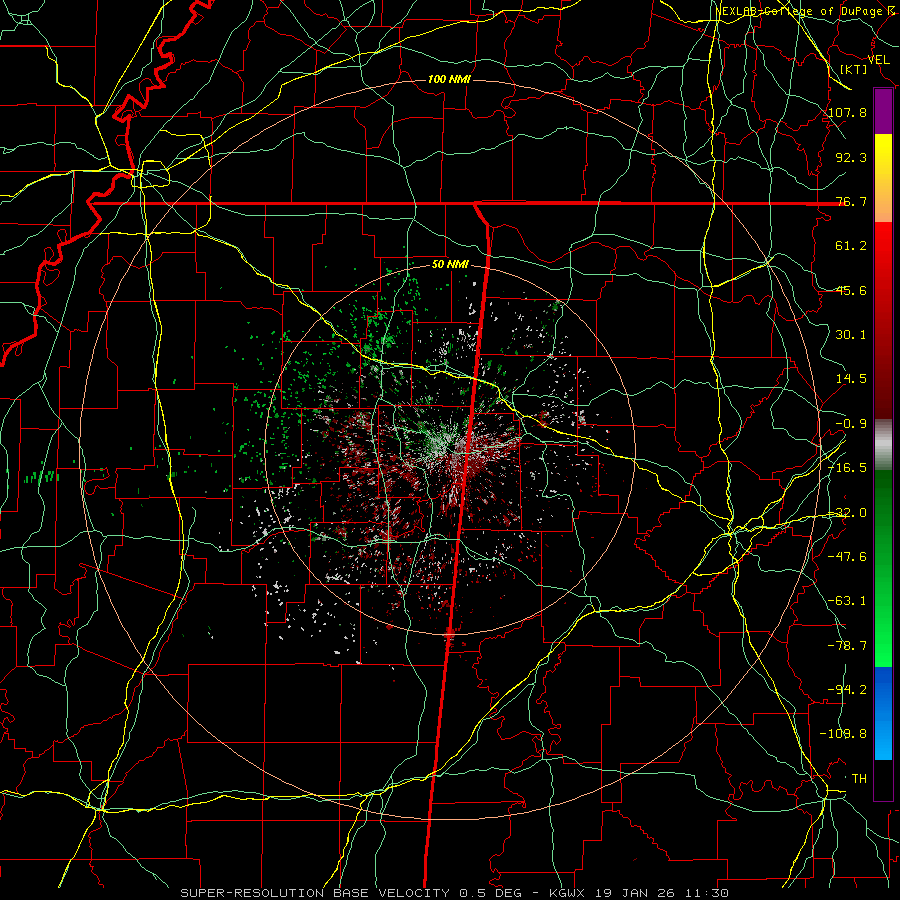Click the 92.3 value on velocity scale
Screen dimensions: 900x900
point(851,157)
